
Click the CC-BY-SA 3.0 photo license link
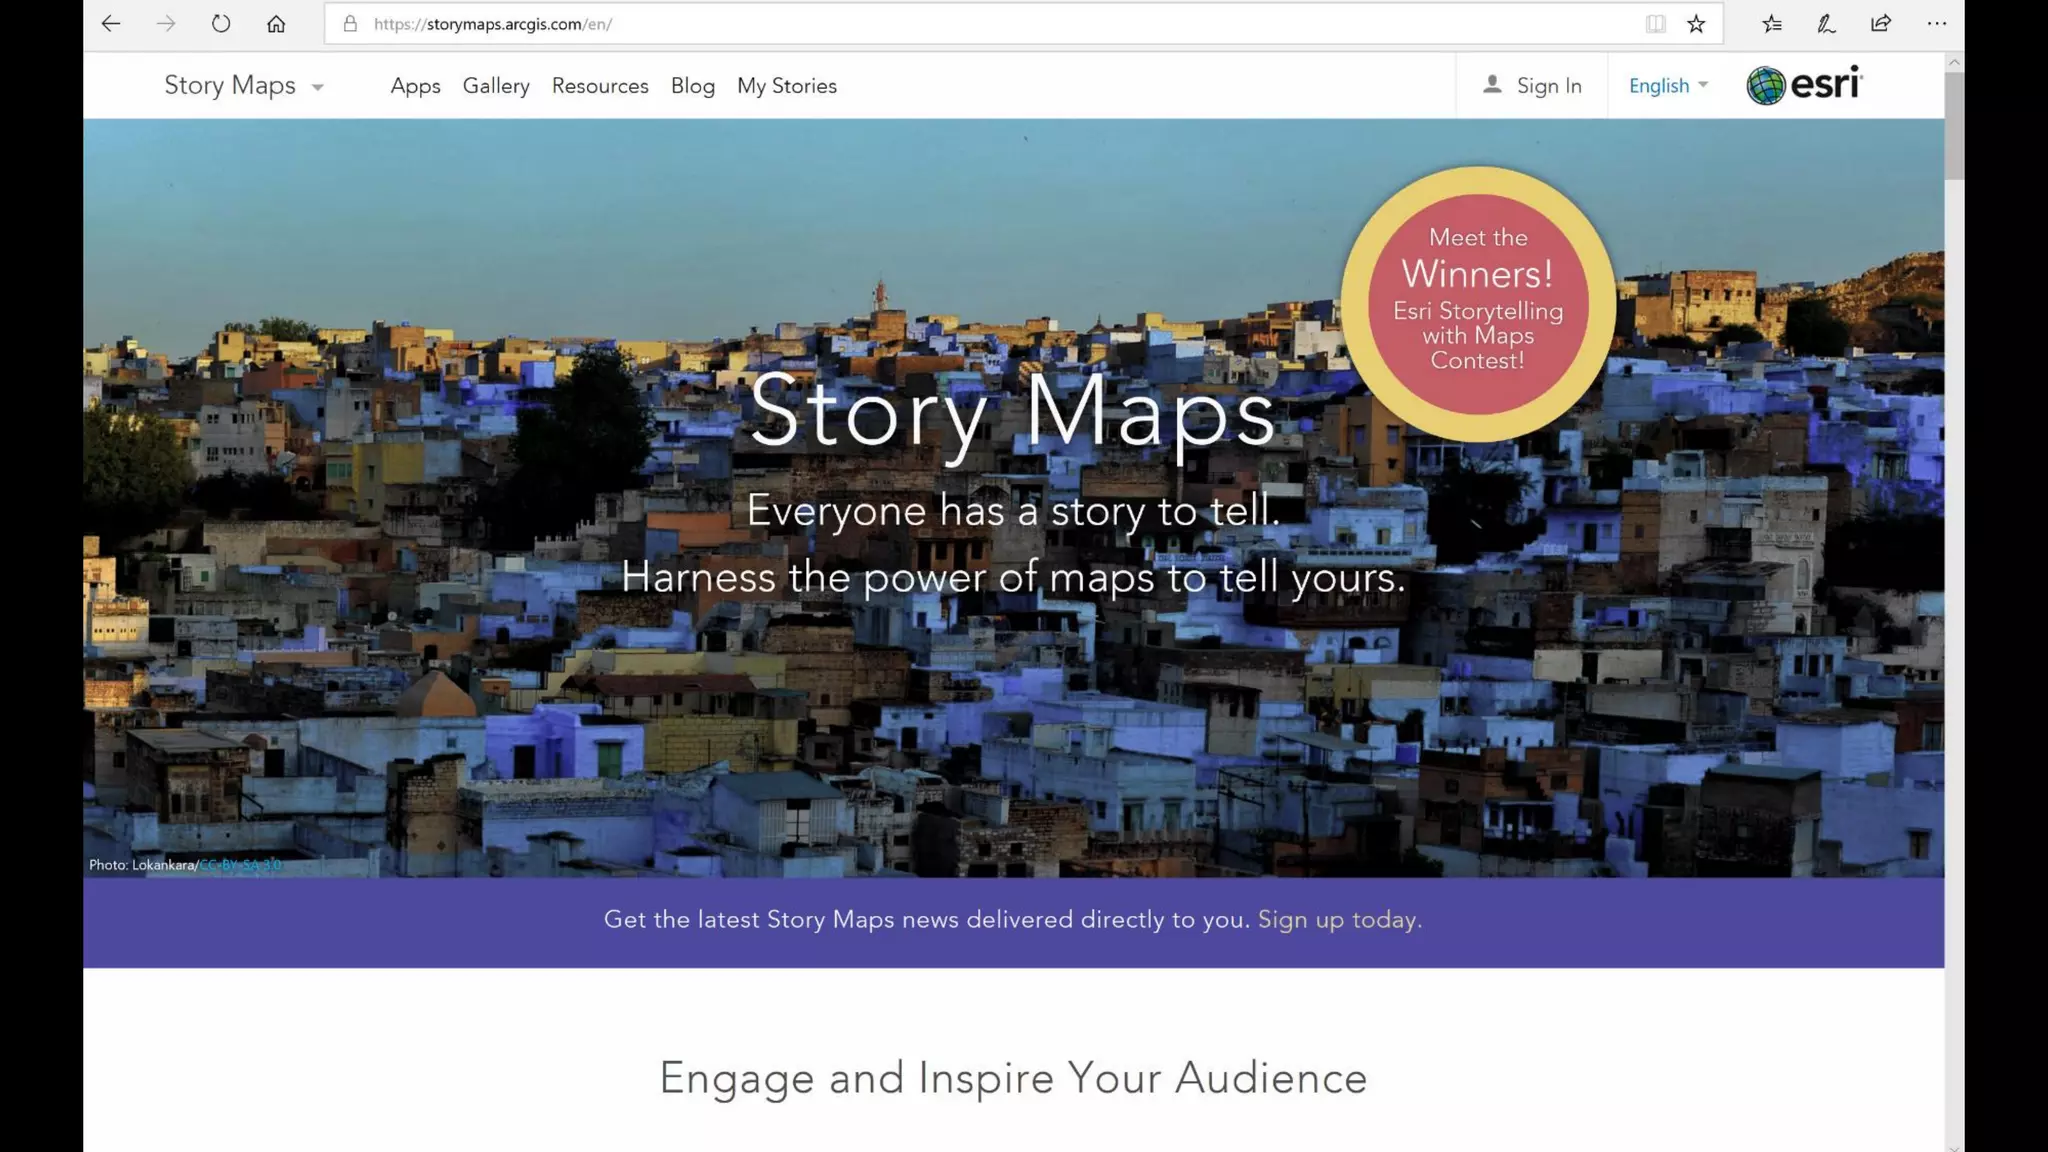[241, 865]
